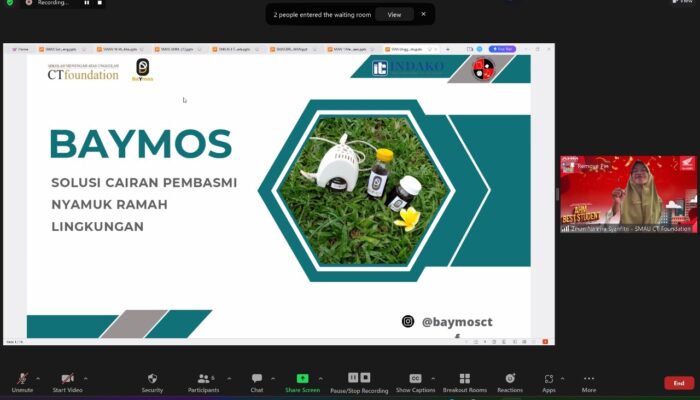Screen dimensions: 700x400
Task: Open the Reactions menu
Action: point(510,382)
